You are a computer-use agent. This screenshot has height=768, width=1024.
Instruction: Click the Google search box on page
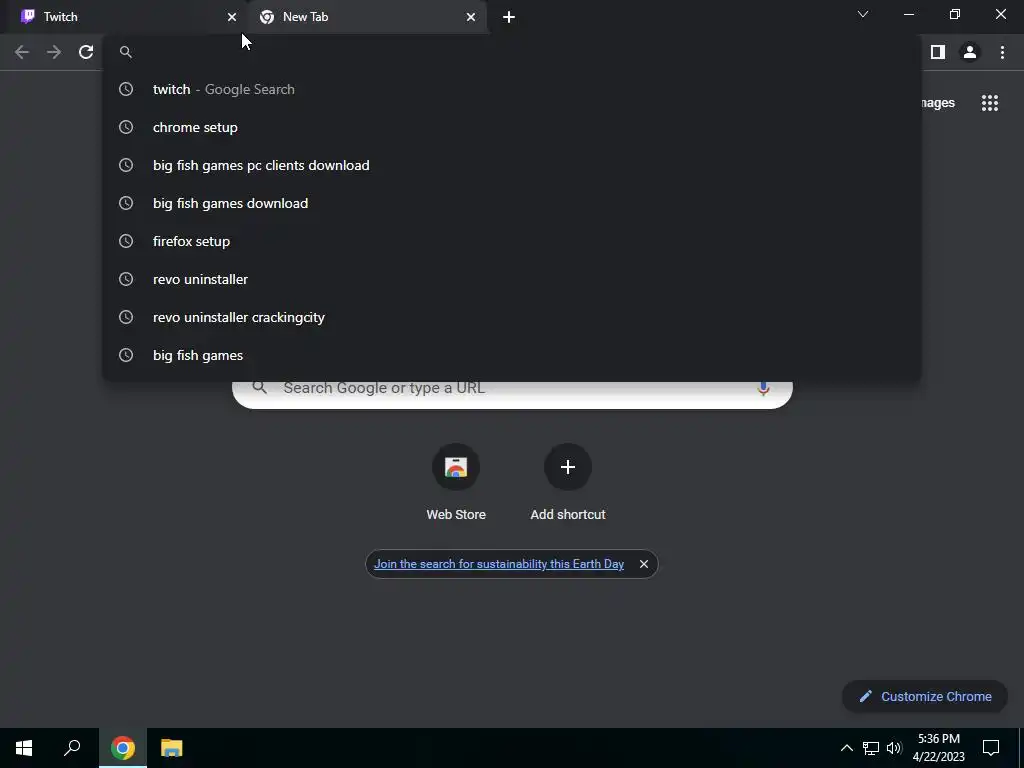click(x=513, y=394)
